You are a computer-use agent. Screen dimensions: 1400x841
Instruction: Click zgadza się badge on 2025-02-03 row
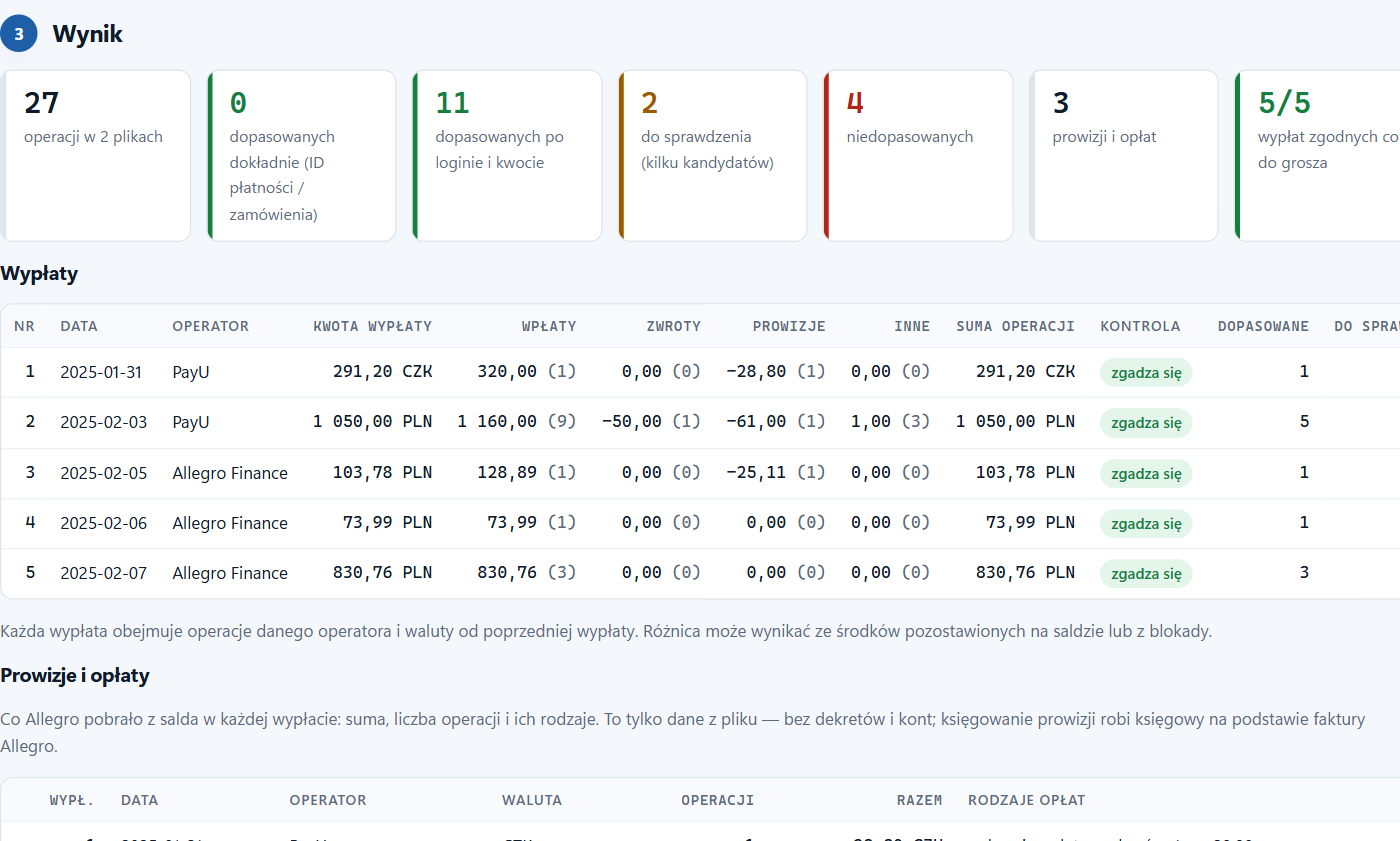click(1146, 423)
